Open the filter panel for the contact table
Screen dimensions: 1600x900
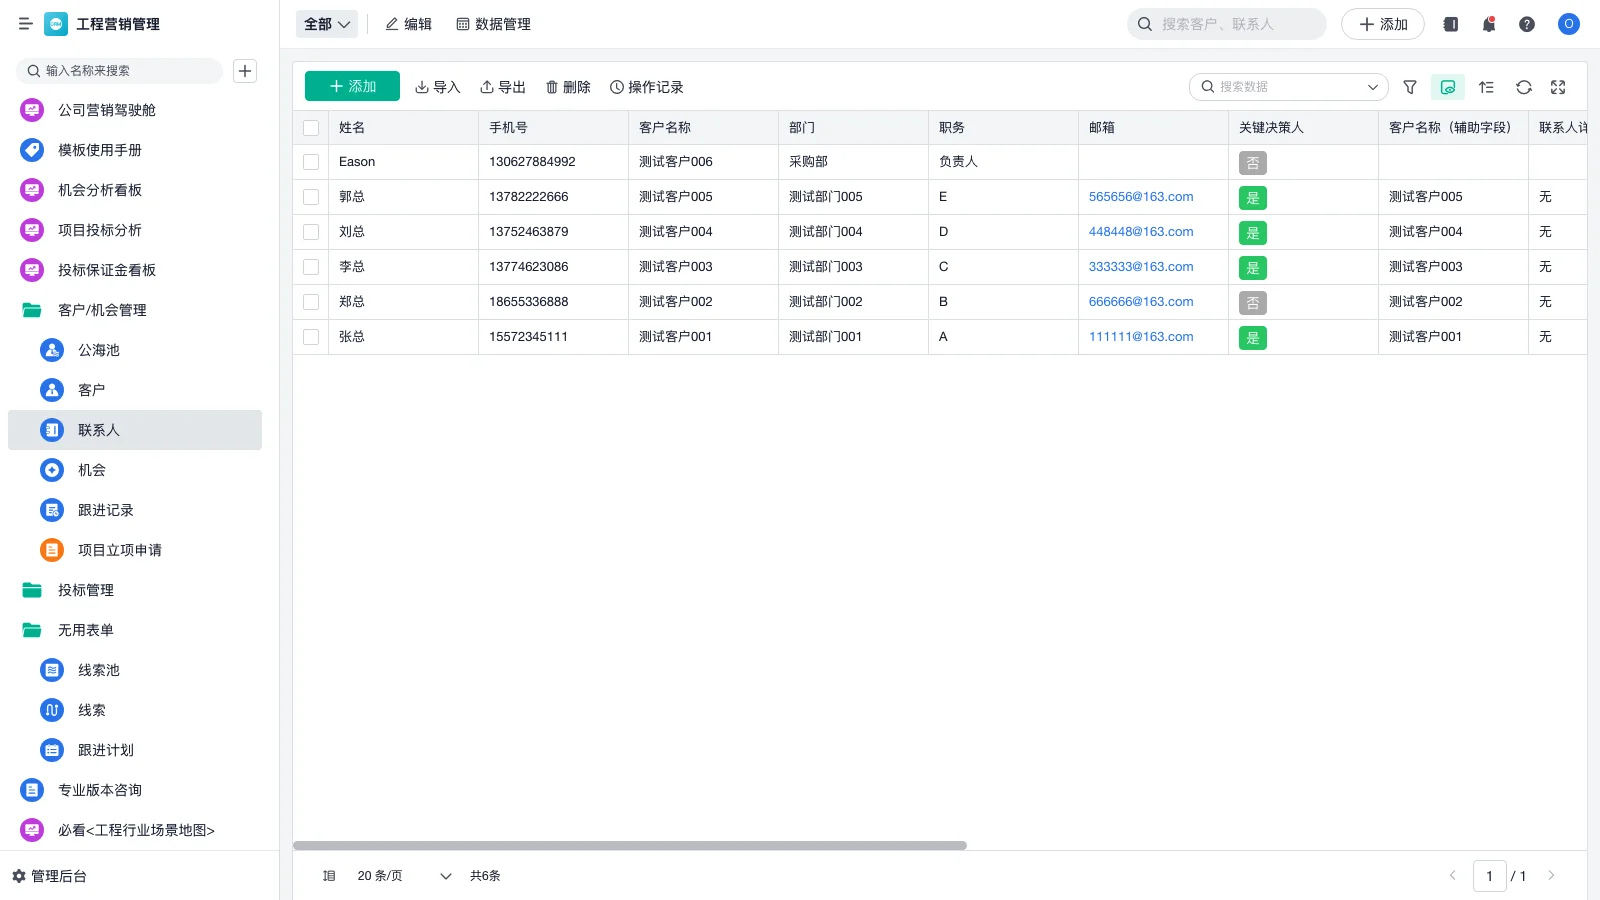click(1410, 87)
